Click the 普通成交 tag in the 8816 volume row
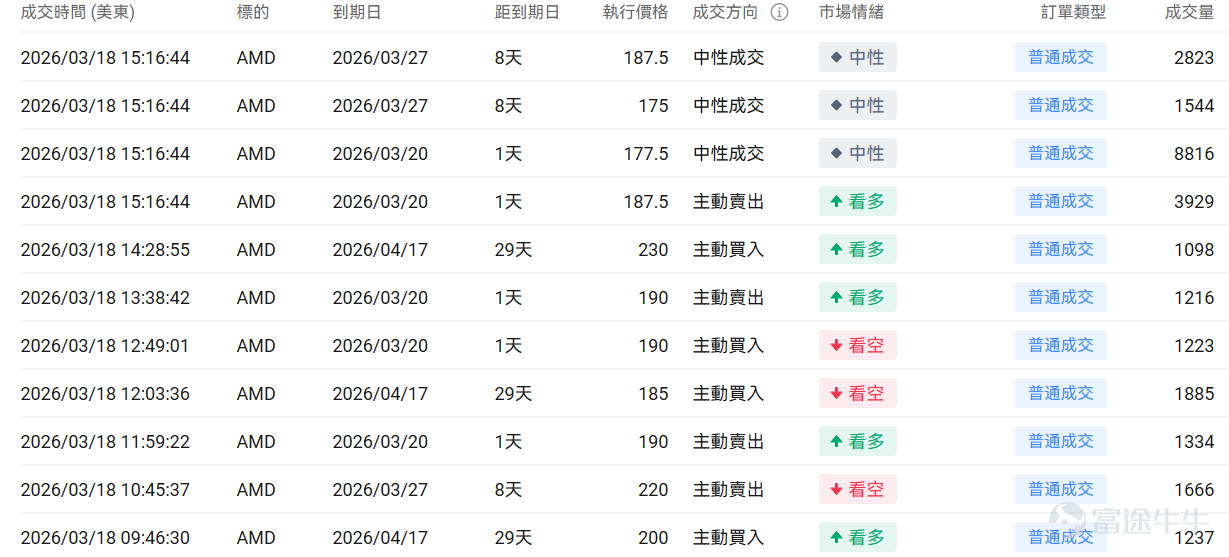1229x557 pixels. point(1061,154)
